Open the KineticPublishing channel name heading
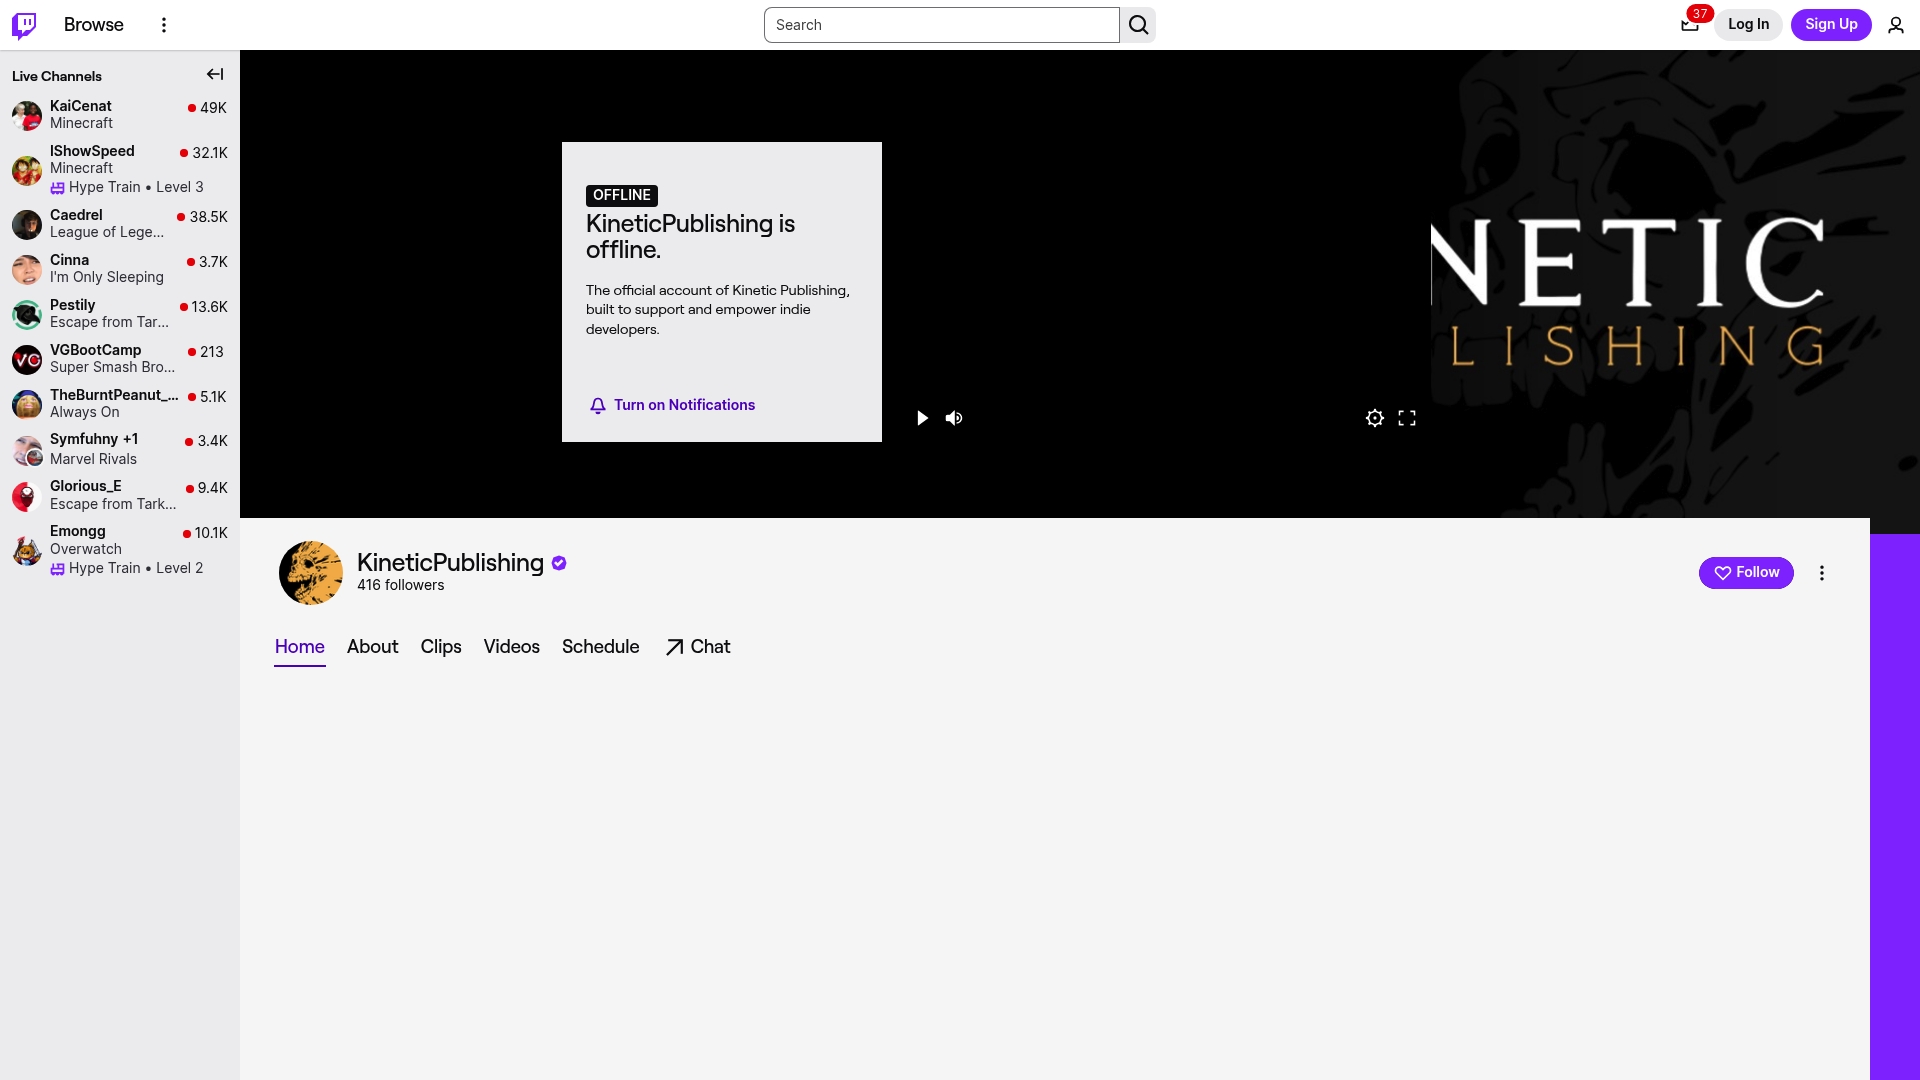 [450, 563]
